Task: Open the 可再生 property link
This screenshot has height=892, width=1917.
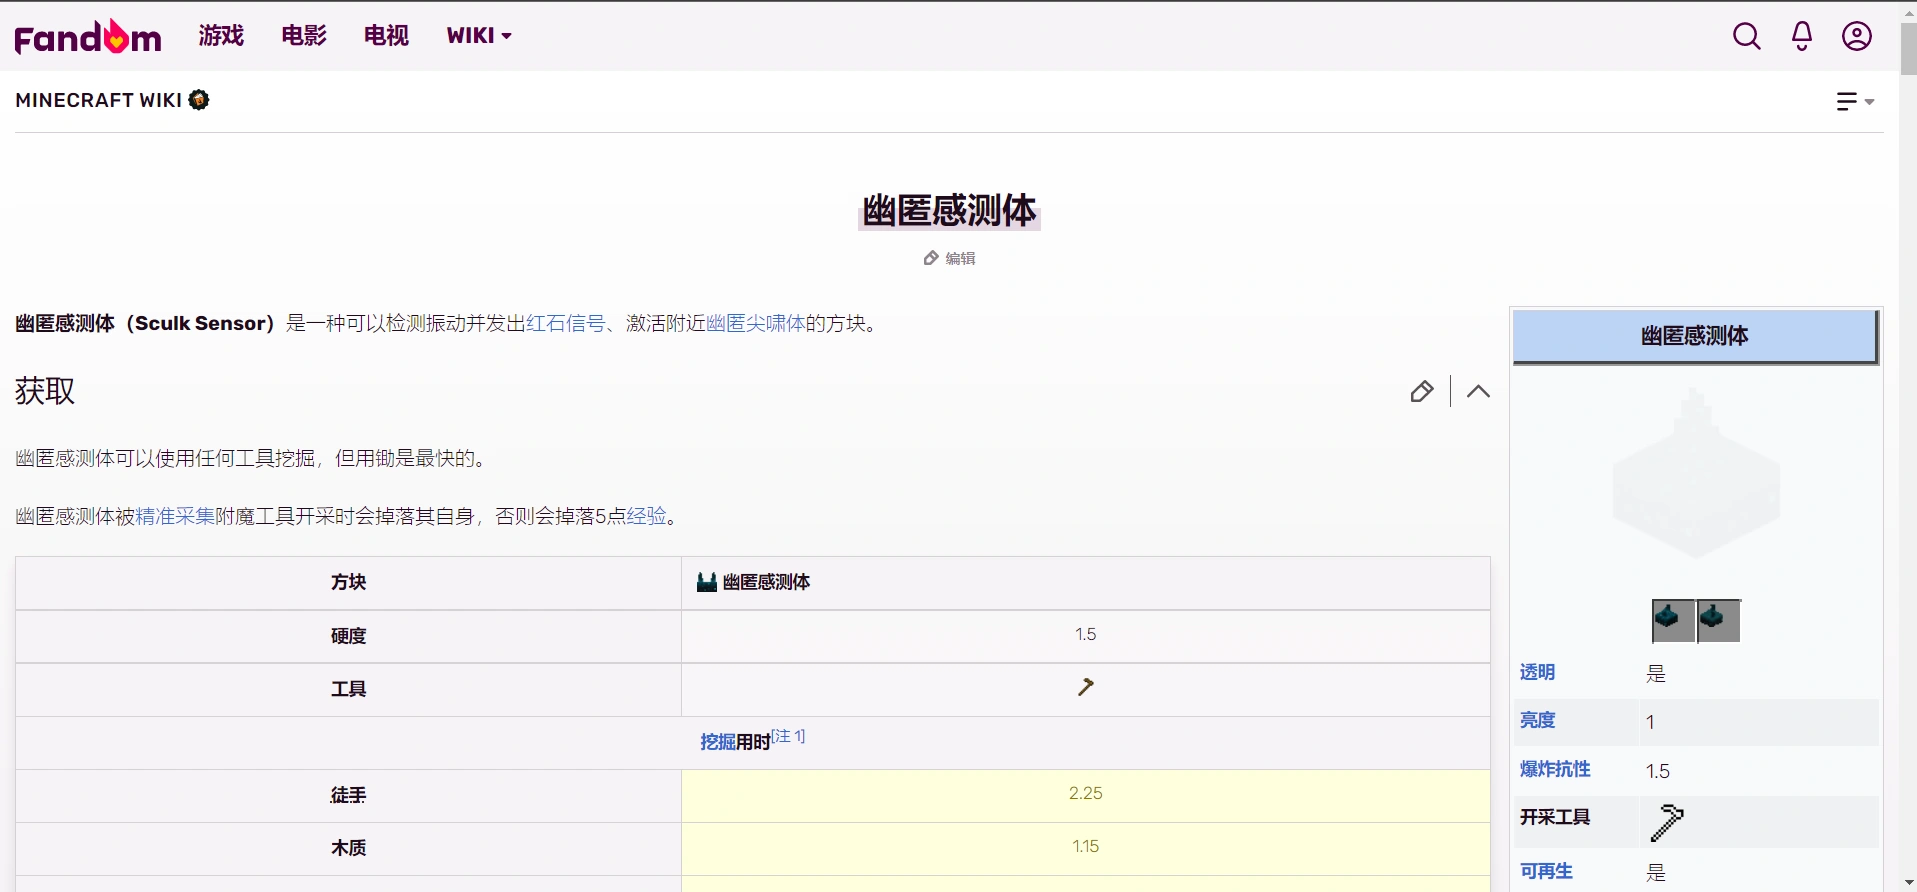Action: (x=1546, y=871)
